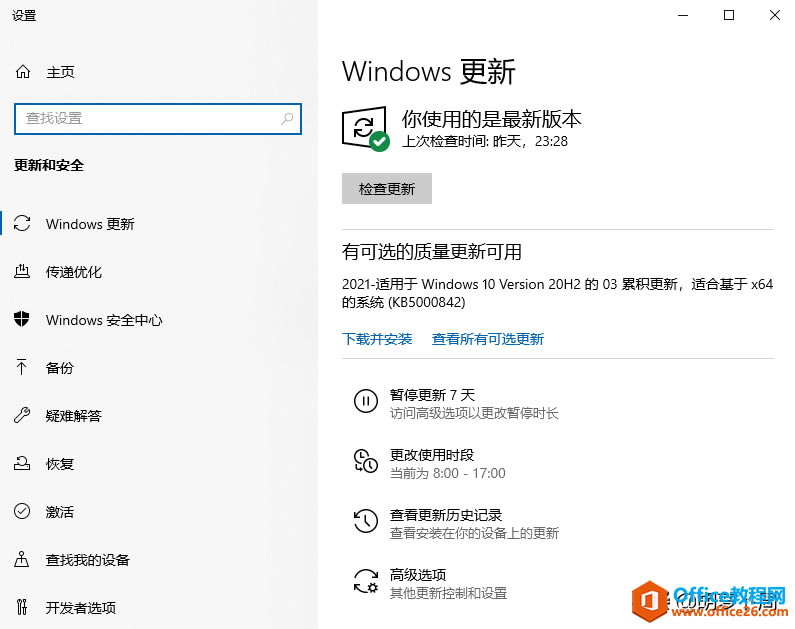
Task: Go to Windows 安全中心 page
Action: click(x=104, y=320)
